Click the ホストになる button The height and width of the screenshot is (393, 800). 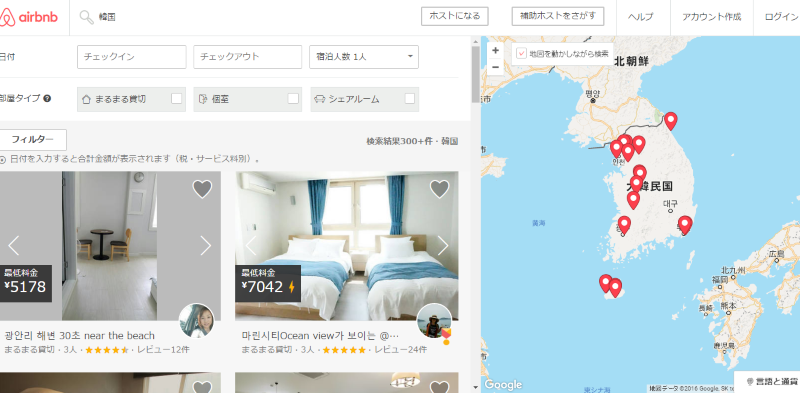[455, 16]
